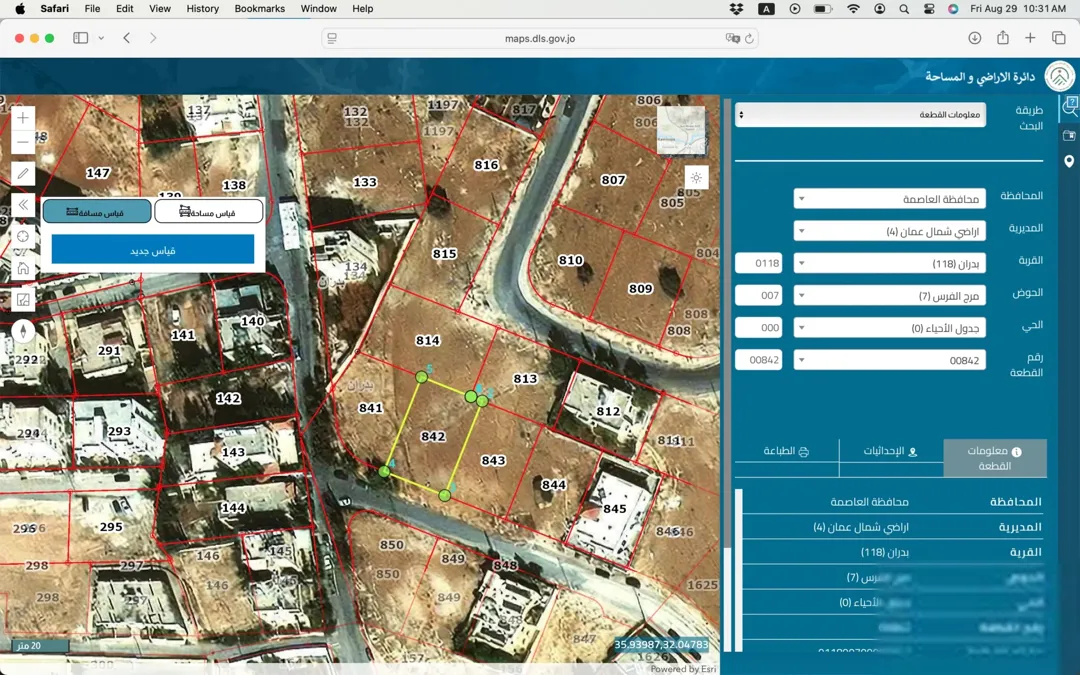
Task: Go to the map home extent
Action: pos(23,268)
